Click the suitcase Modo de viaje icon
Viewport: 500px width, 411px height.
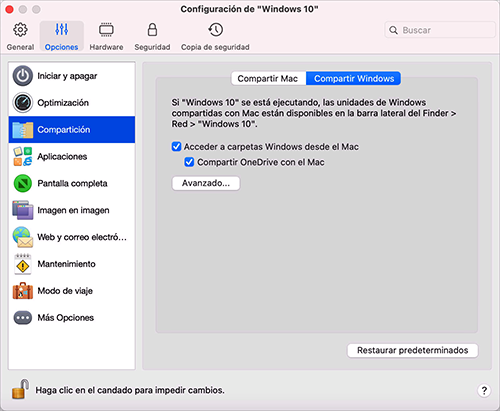(23, 291)
